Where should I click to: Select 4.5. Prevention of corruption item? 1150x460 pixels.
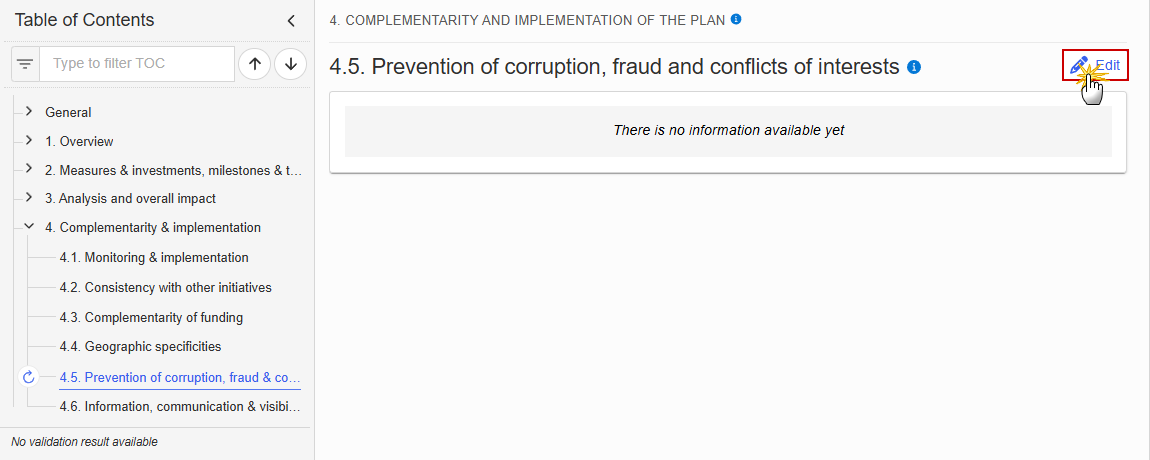coord(180,378)
